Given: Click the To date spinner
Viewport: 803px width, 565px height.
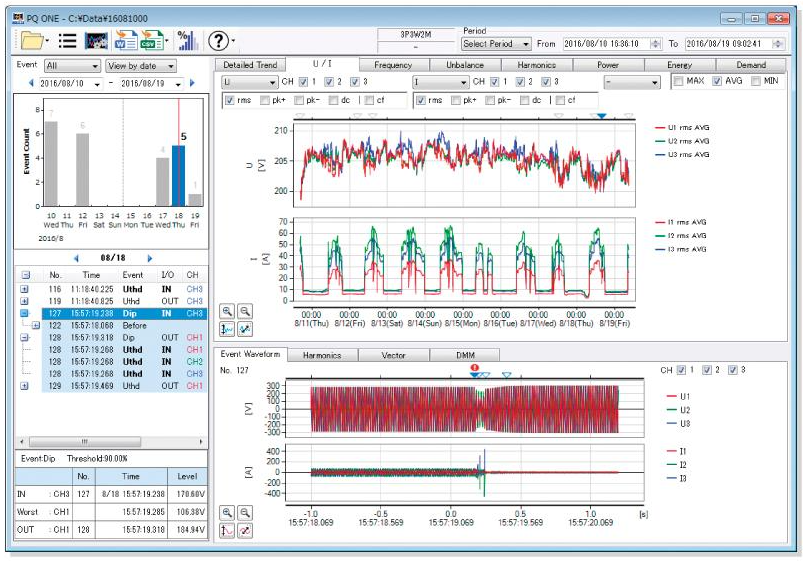Looking at the screenshot, I should (x=777, y=44).
